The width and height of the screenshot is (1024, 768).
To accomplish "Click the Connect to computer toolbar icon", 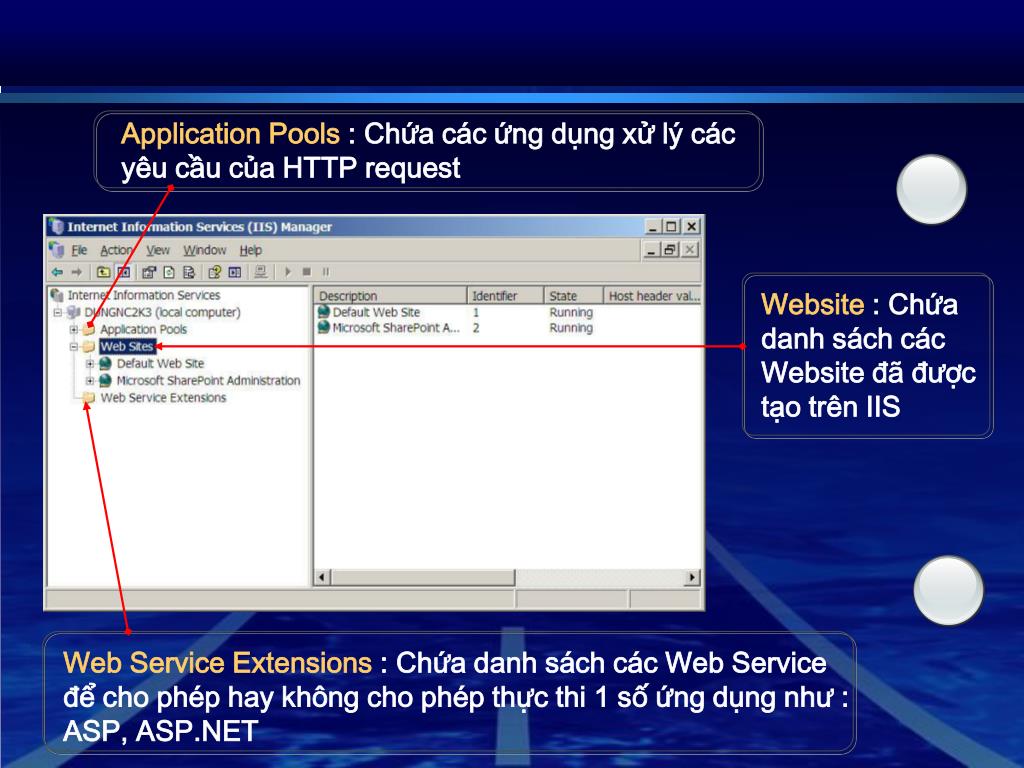I will pyautogui.click(x=261, y=272).
